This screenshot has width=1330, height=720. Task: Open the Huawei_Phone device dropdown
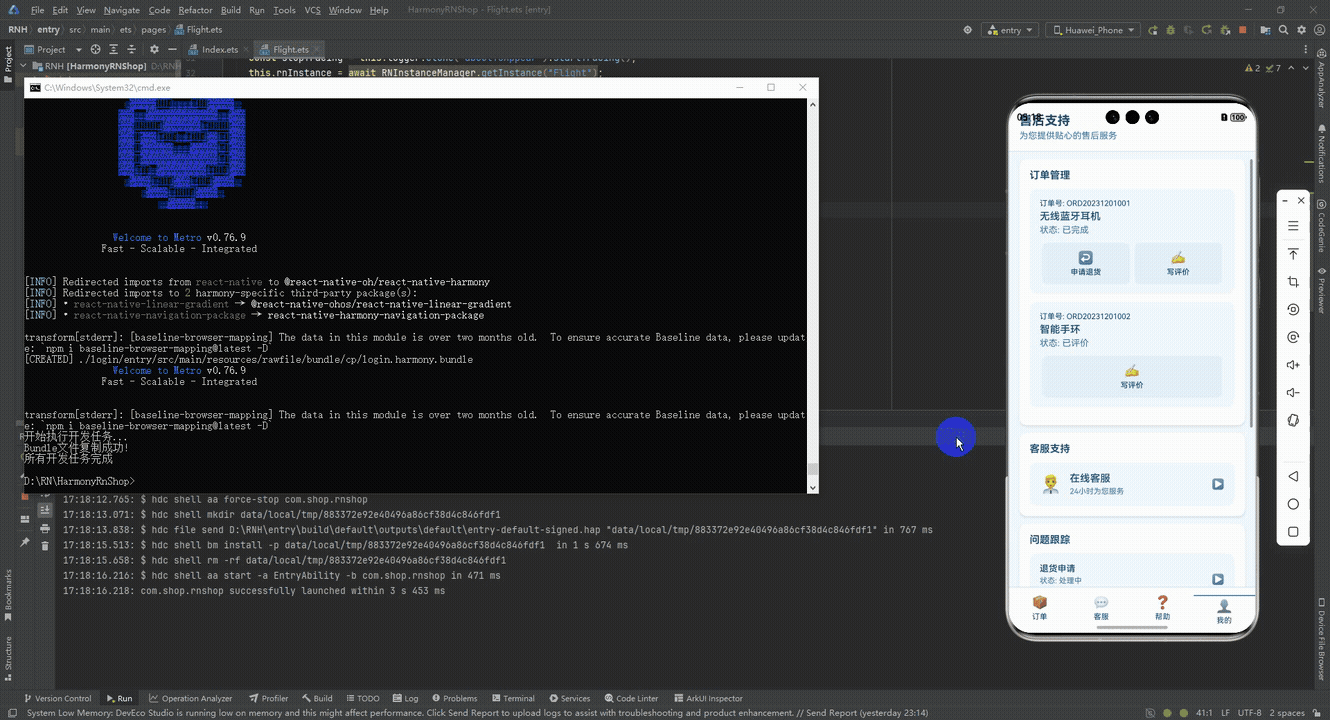tap(1093, 30)
